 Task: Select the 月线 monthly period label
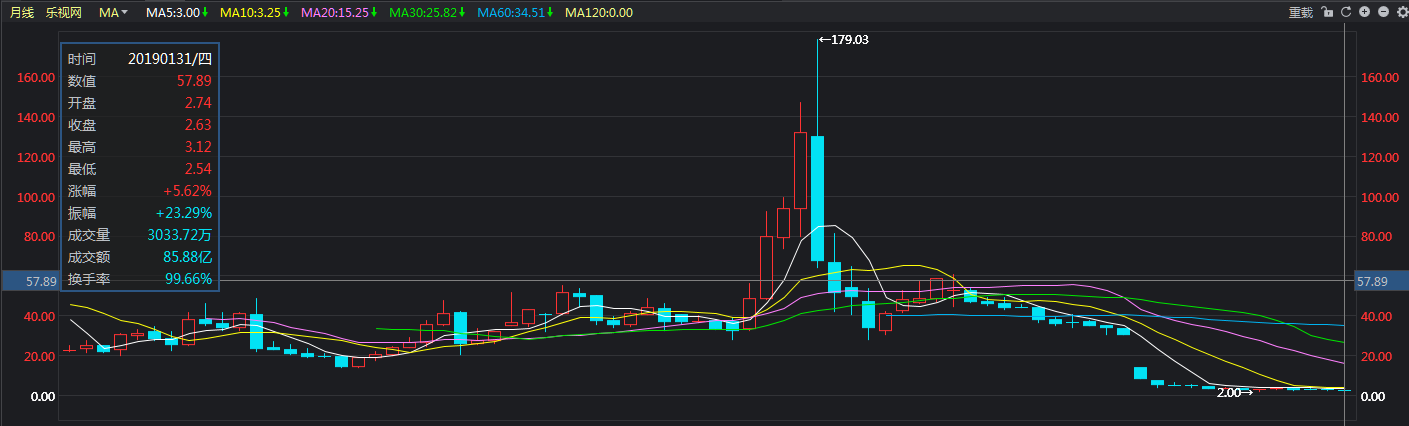(22, 12)
